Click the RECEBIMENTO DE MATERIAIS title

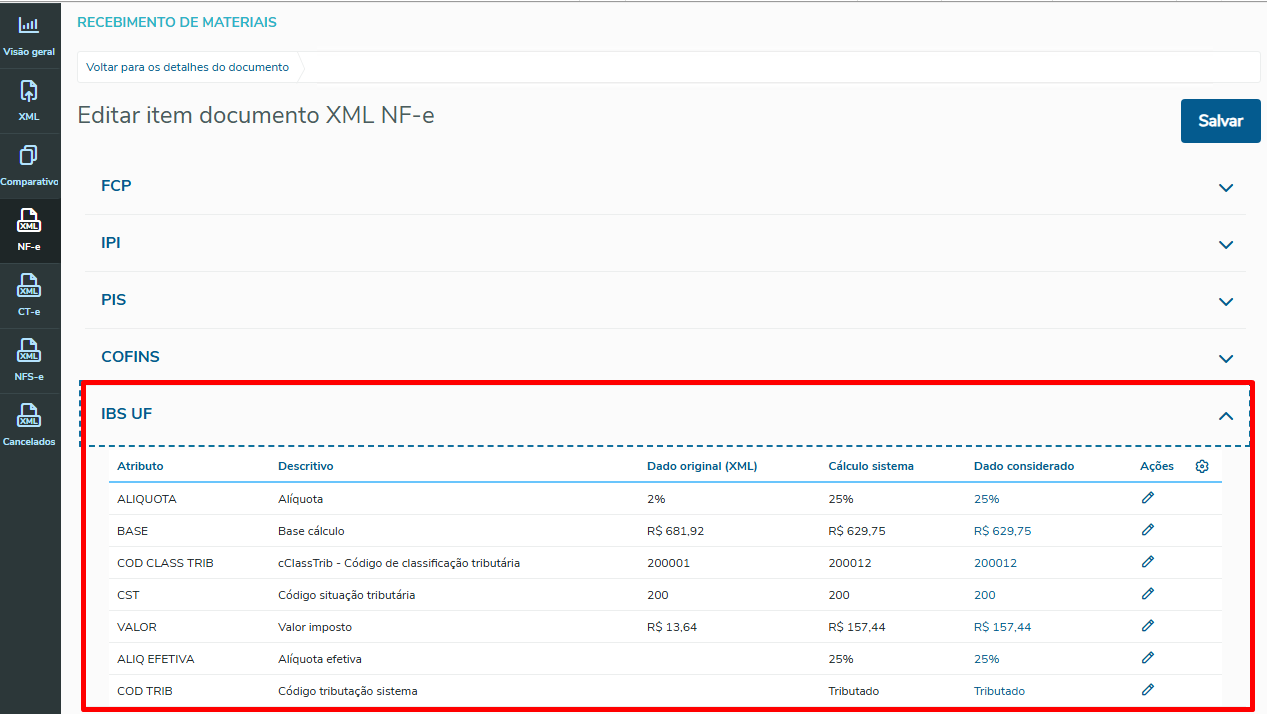click(177, 22)
